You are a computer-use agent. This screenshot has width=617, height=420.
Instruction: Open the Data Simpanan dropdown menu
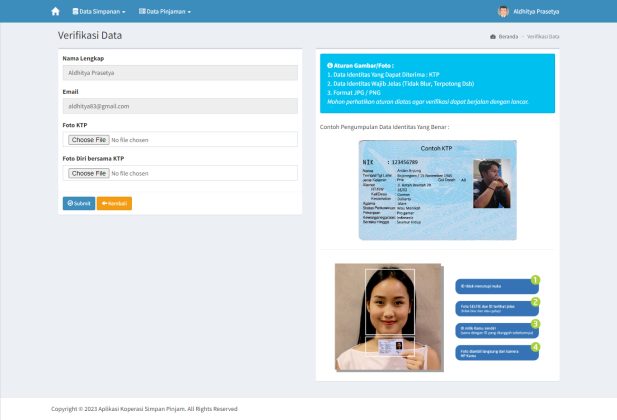[99, 11]
